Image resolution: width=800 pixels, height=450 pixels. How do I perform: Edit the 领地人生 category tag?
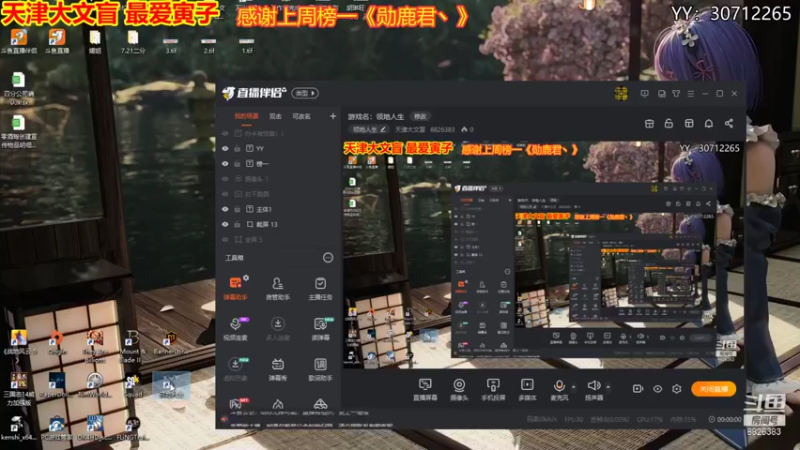370,130
